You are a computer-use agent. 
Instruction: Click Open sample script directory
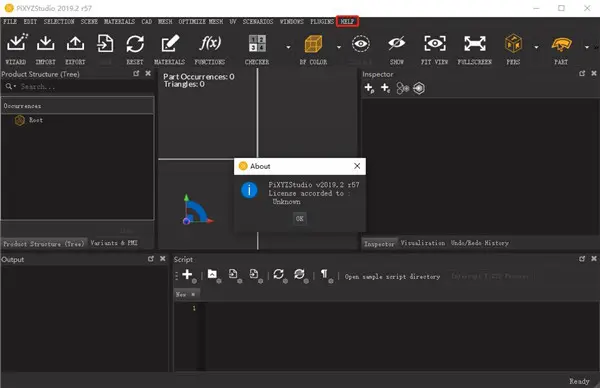392,277
